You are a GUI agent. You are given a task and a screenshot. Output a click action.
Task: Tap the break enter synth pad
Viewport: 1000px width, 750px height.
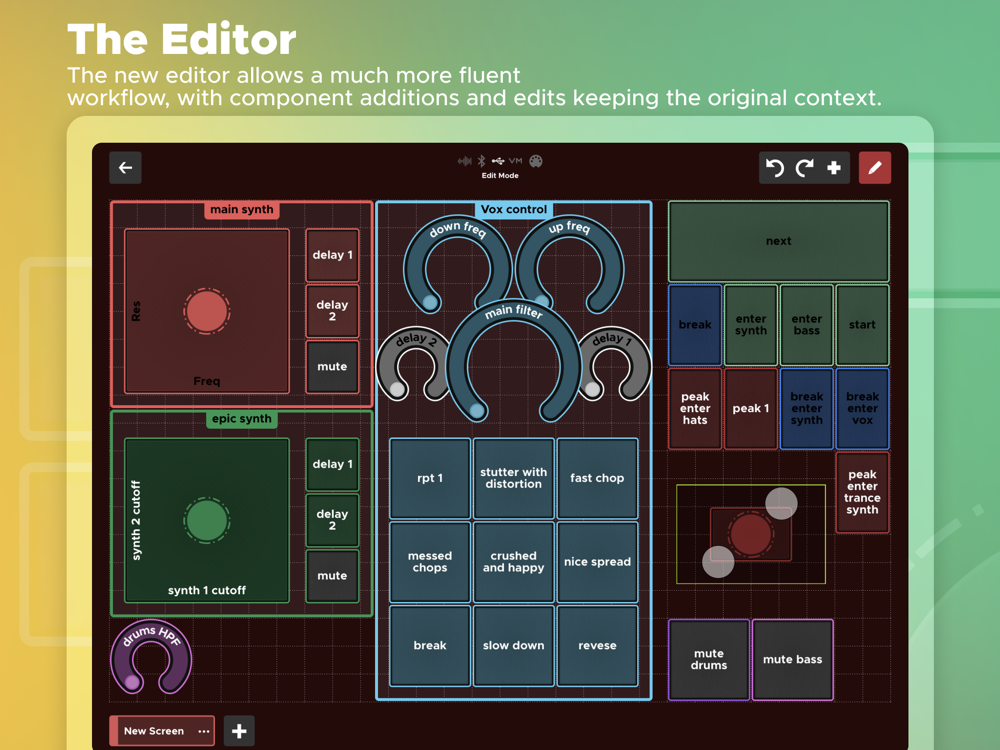coord(807,409)
